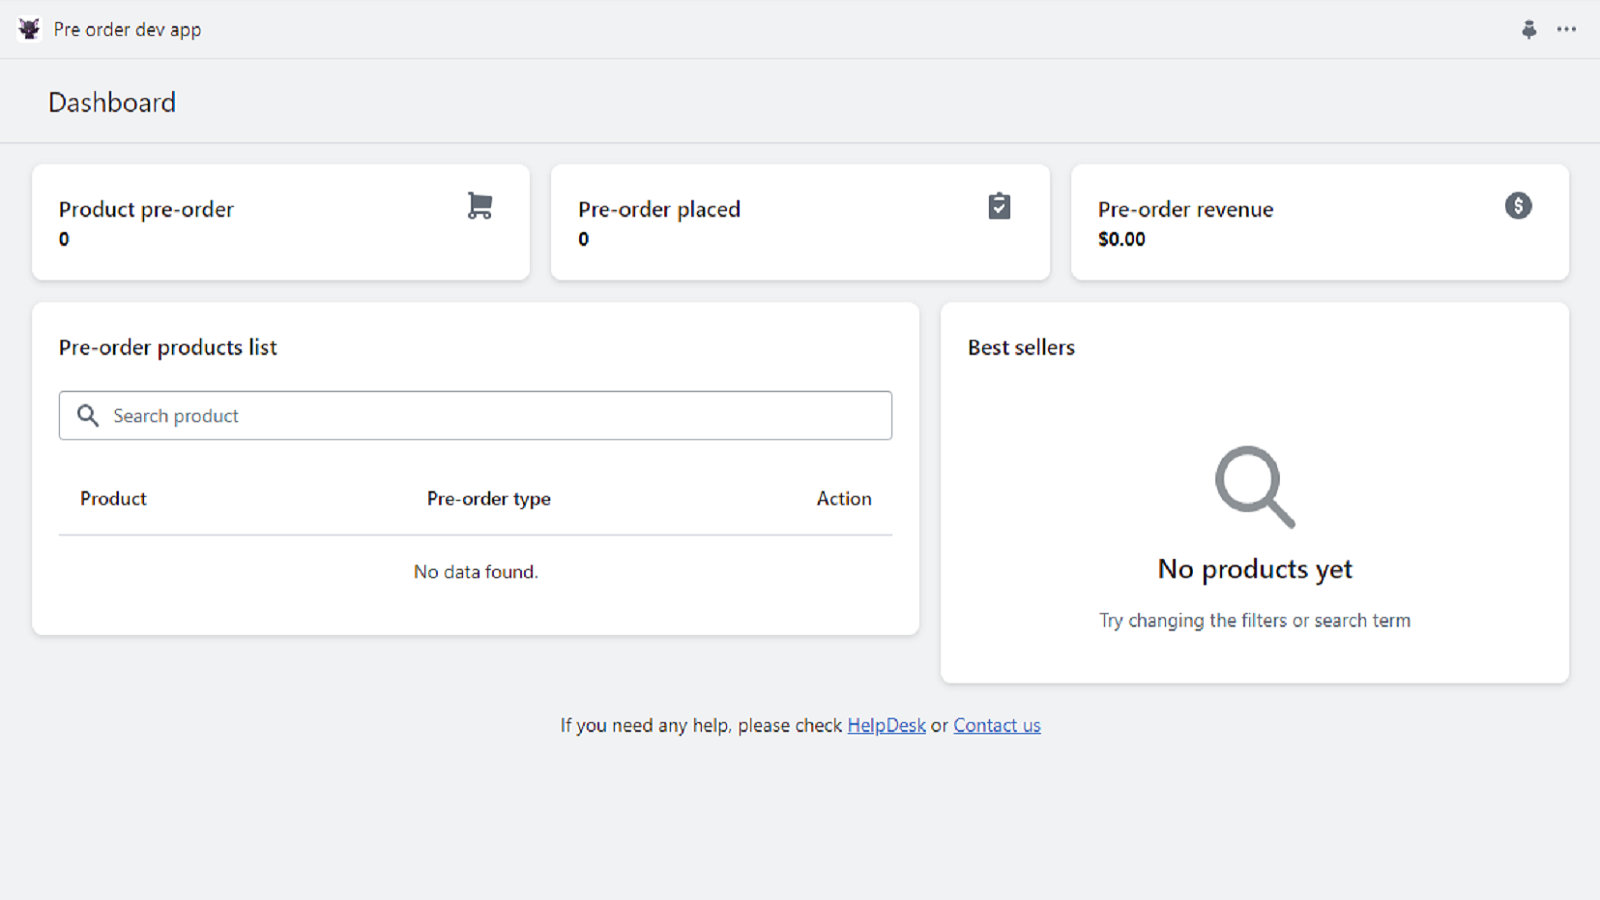Click the $0.00 revenue value

[1122, 239]
